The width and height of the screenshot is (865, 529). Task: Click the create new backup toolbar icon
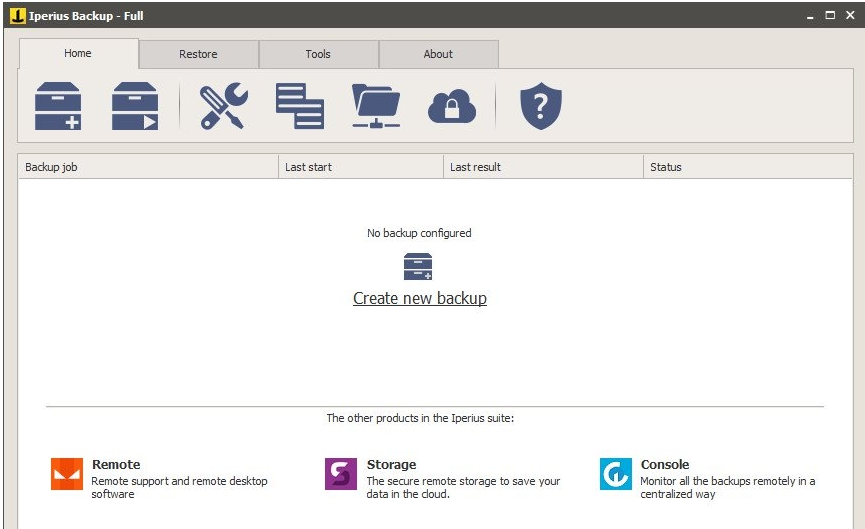[58, 106]
